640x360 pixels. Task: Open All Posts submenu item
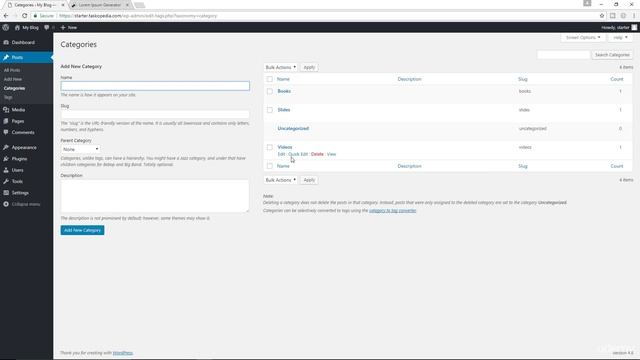coord(12,70)
